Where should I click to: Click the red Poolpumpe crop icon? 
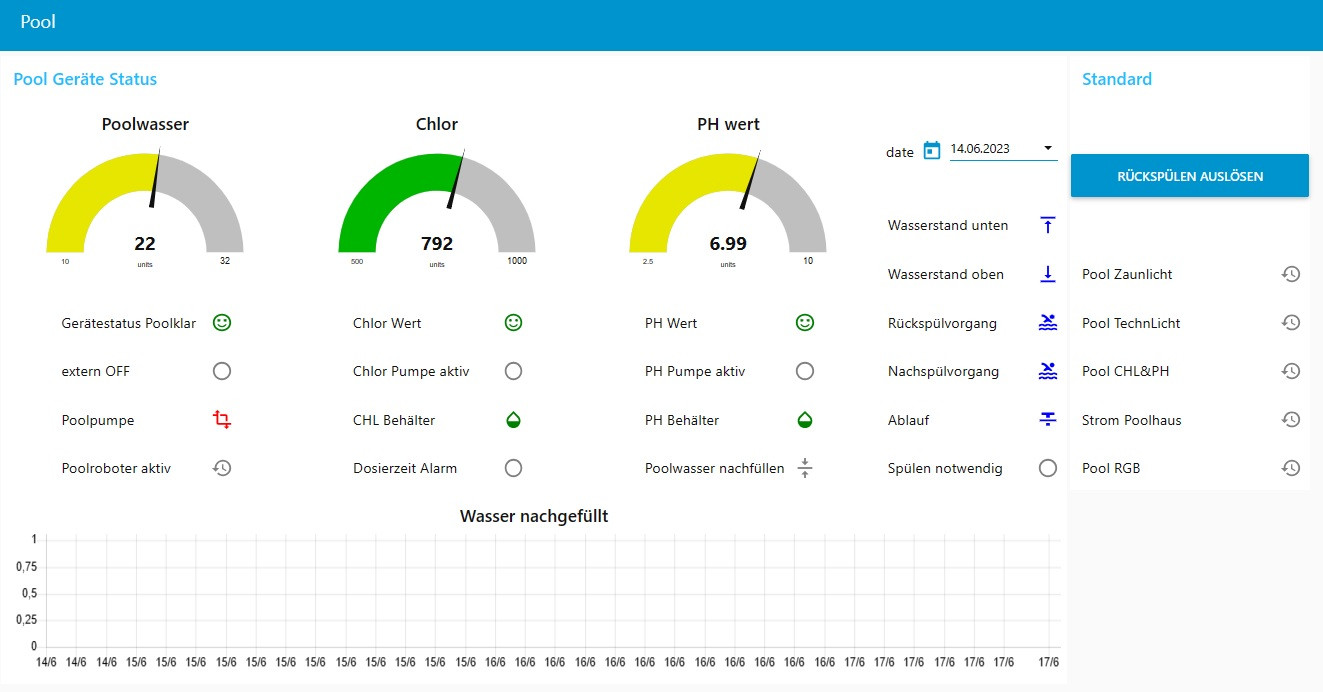coord(222,420)
